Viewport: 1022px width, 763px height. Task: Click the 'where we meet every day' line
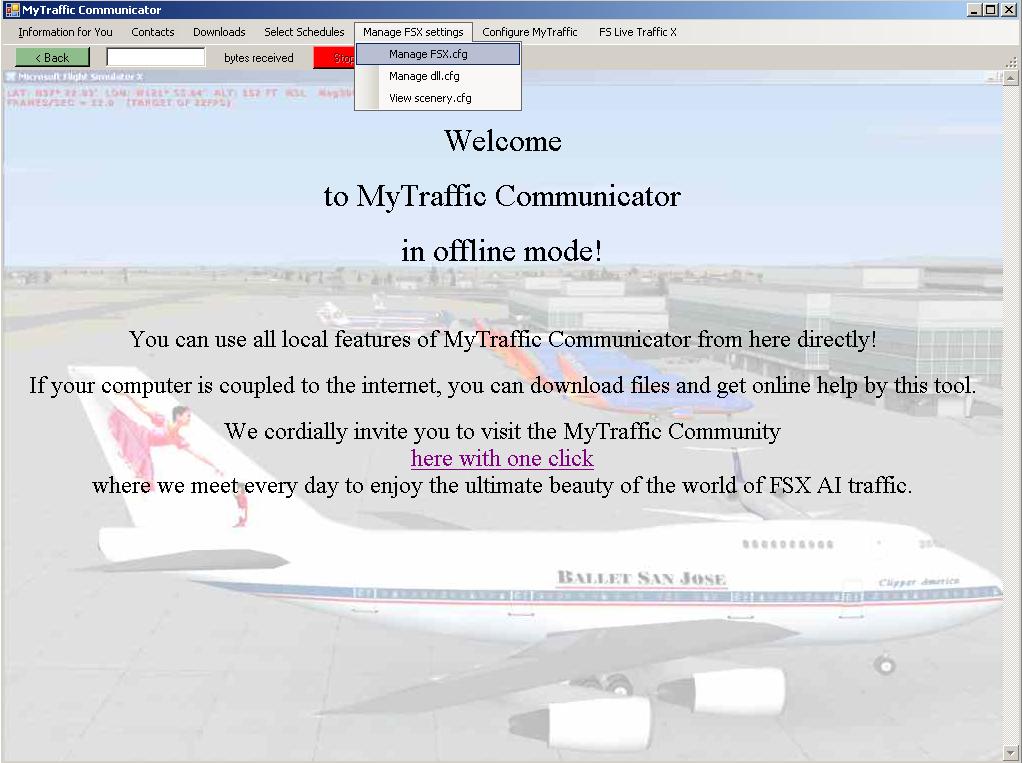coord(502,486)
